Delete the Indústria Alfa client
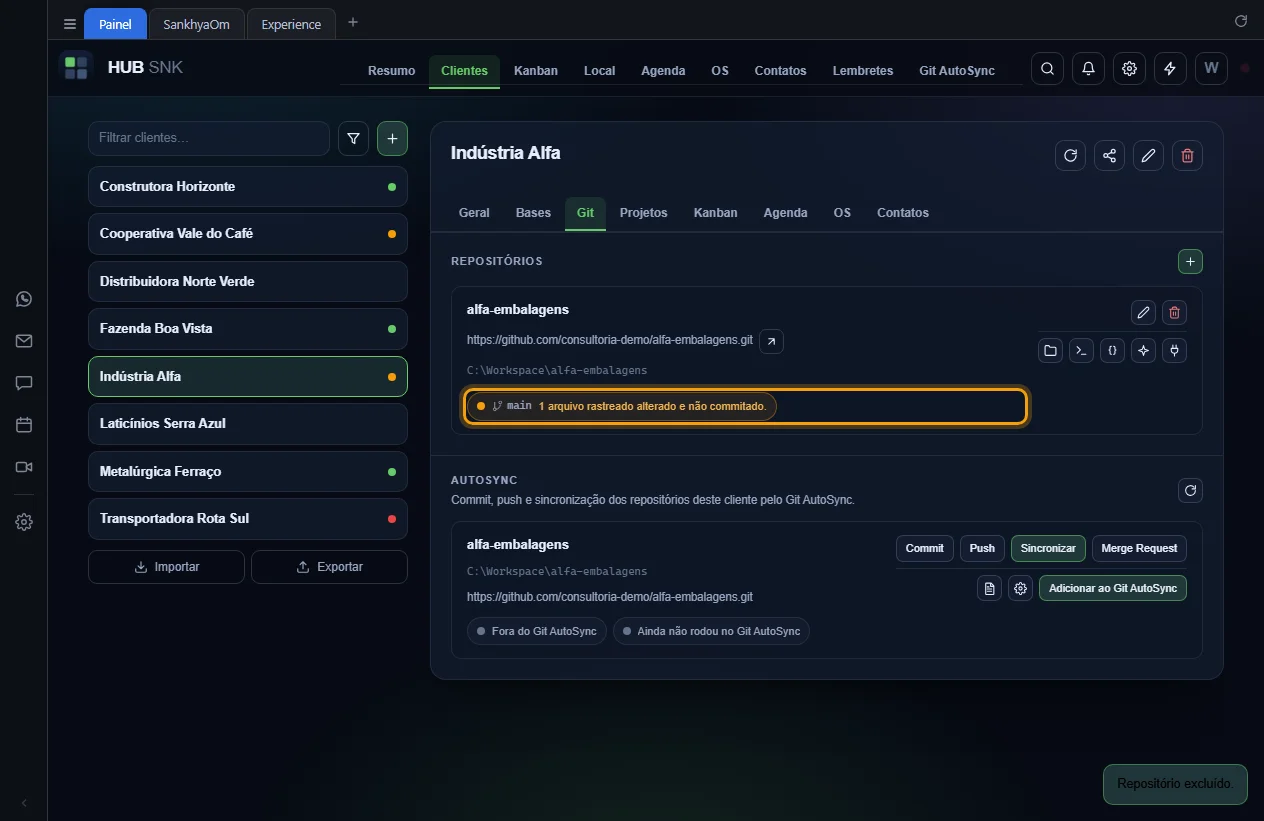The width and height of the screenshot is (1264, 821). point(1187,155)
